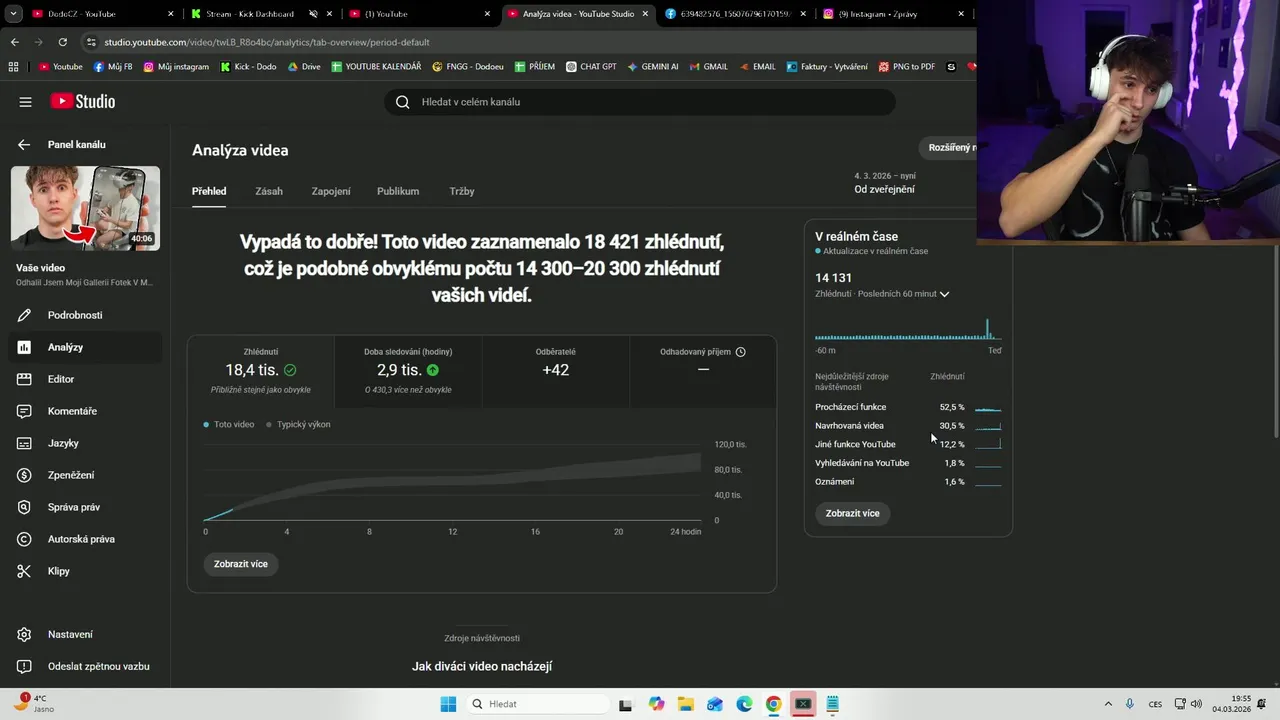Click the browser address bar URL

click(267, 42)
